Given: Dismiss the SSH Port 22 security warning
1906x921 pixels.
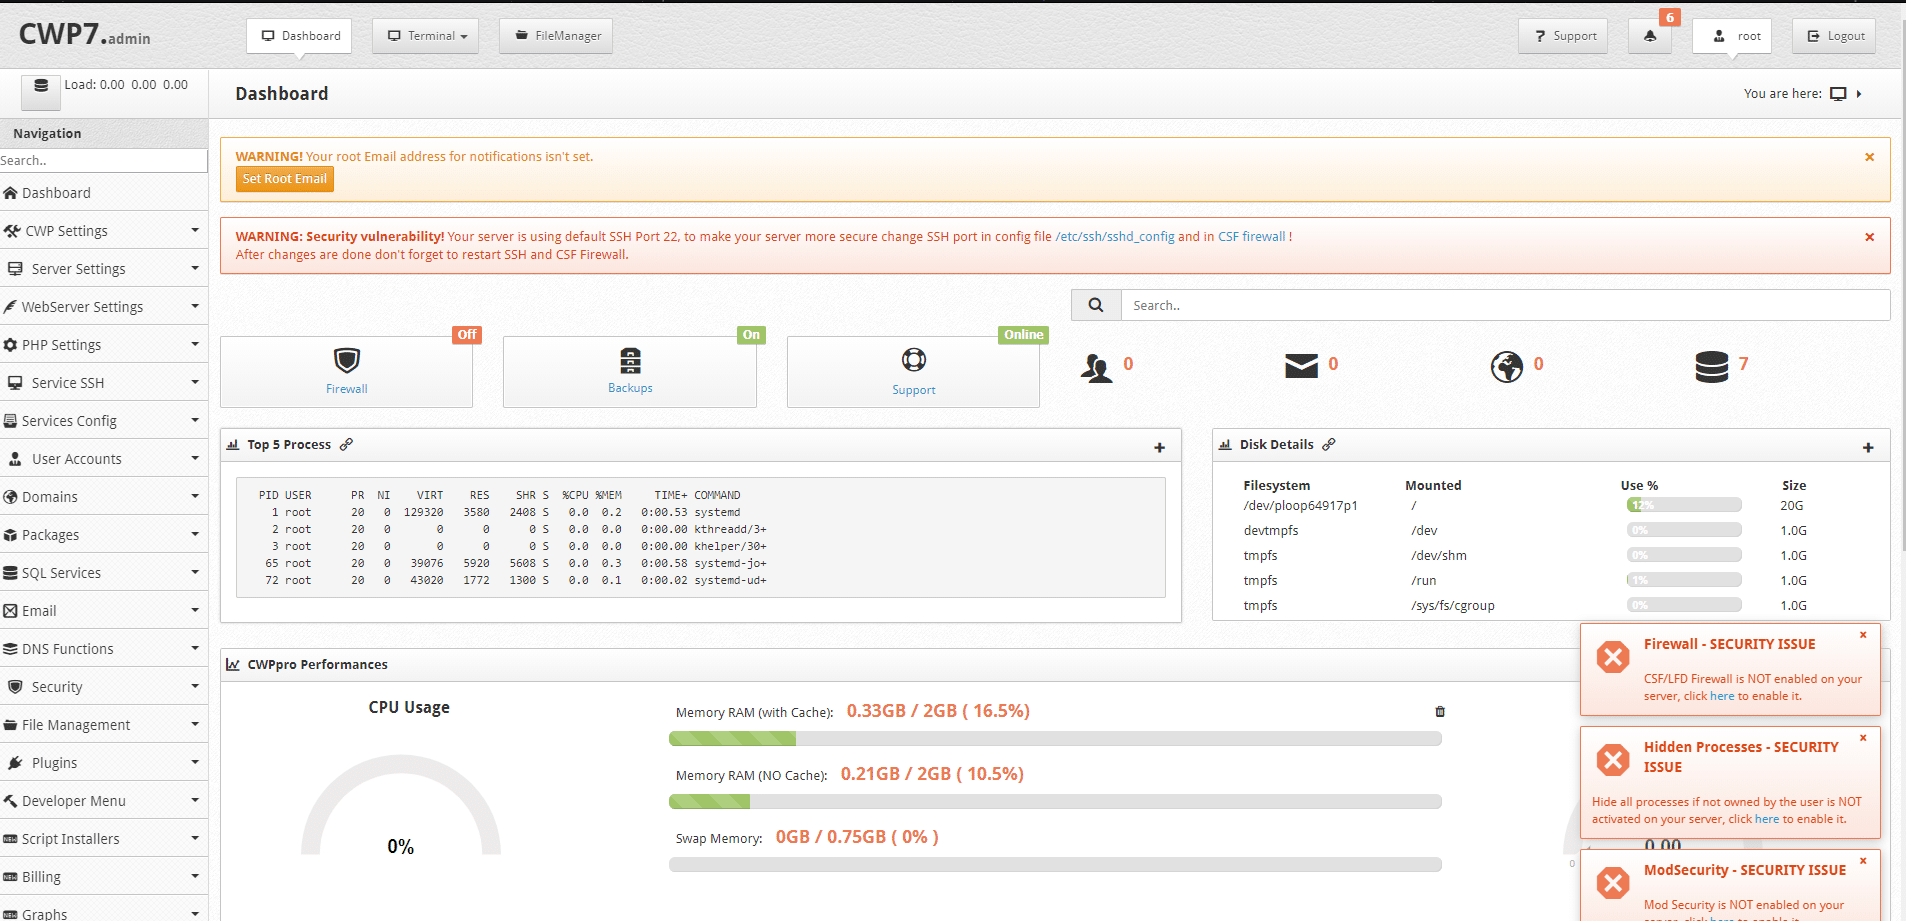Looking at the screenshot, I should click(1868, 237).
